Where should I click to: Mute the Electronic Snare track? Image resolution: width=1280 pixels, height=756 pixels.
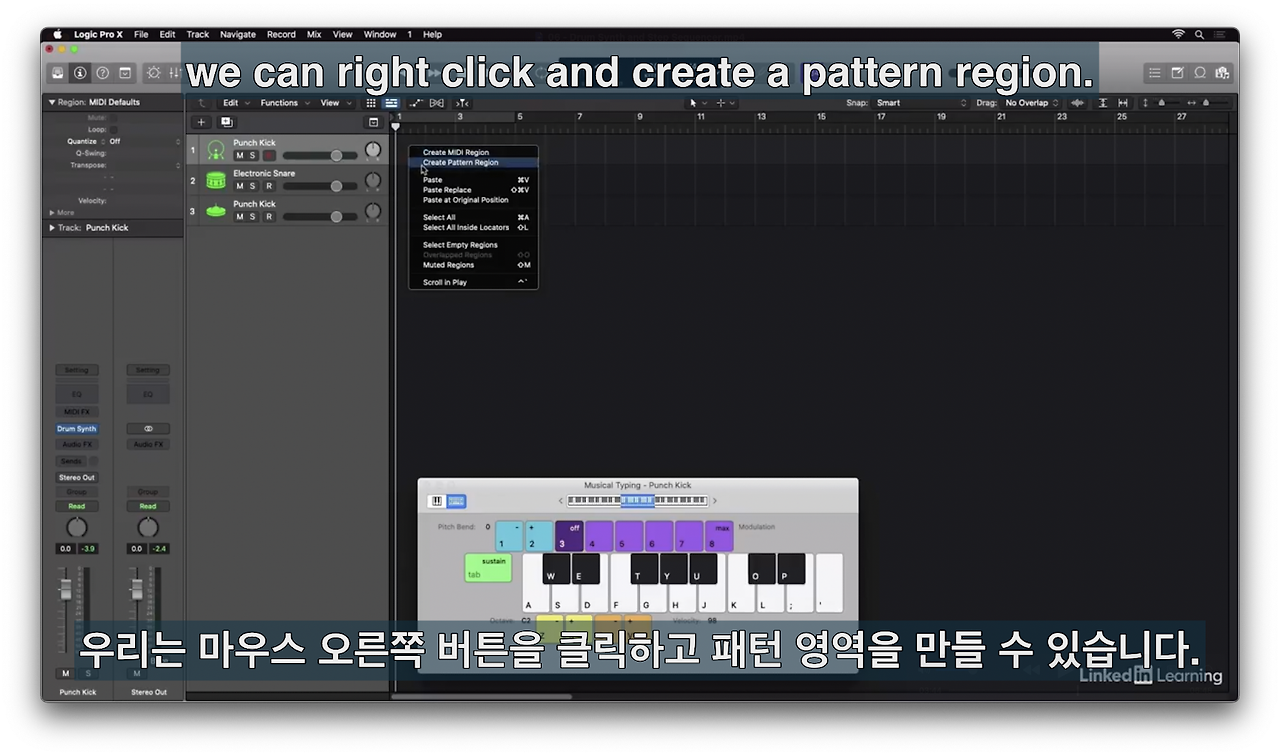[x=239, y=186]
